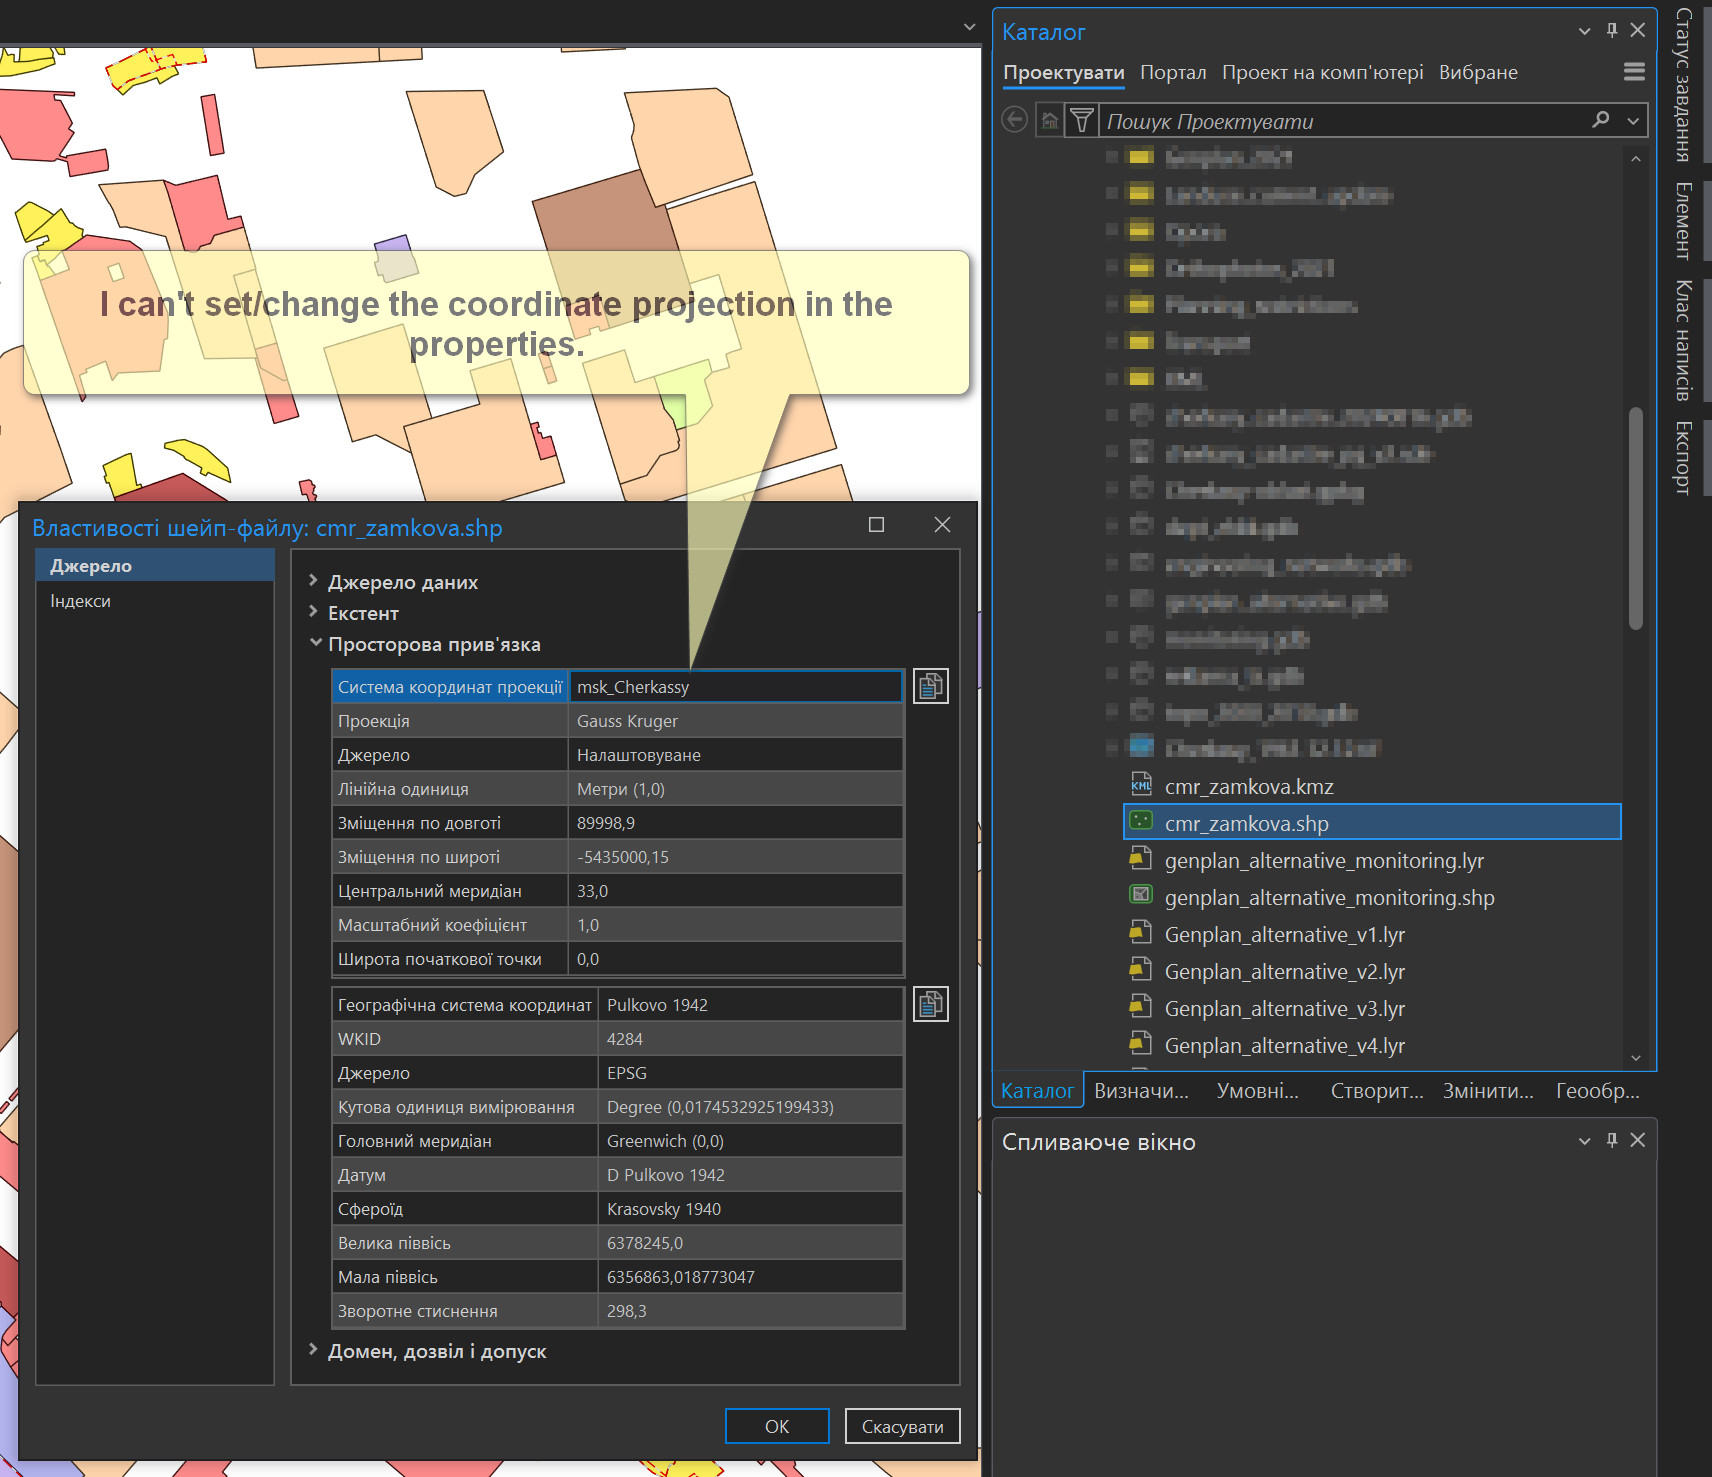Expand the Екстент section
1712x1477 pixels.
[313, 612]
